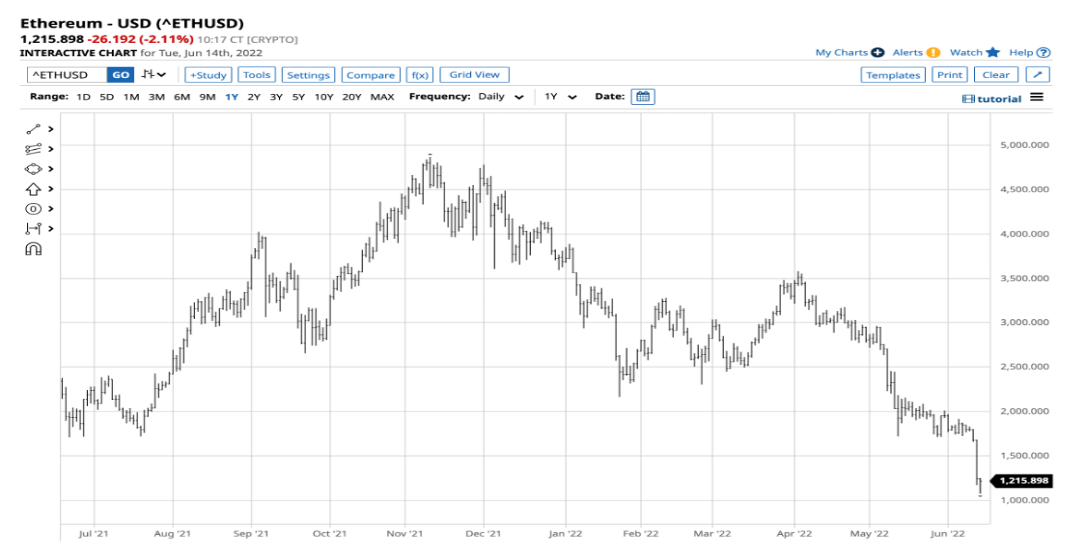Click the +Study button
Screen dimensions: 1085x555
pos(208,75)
